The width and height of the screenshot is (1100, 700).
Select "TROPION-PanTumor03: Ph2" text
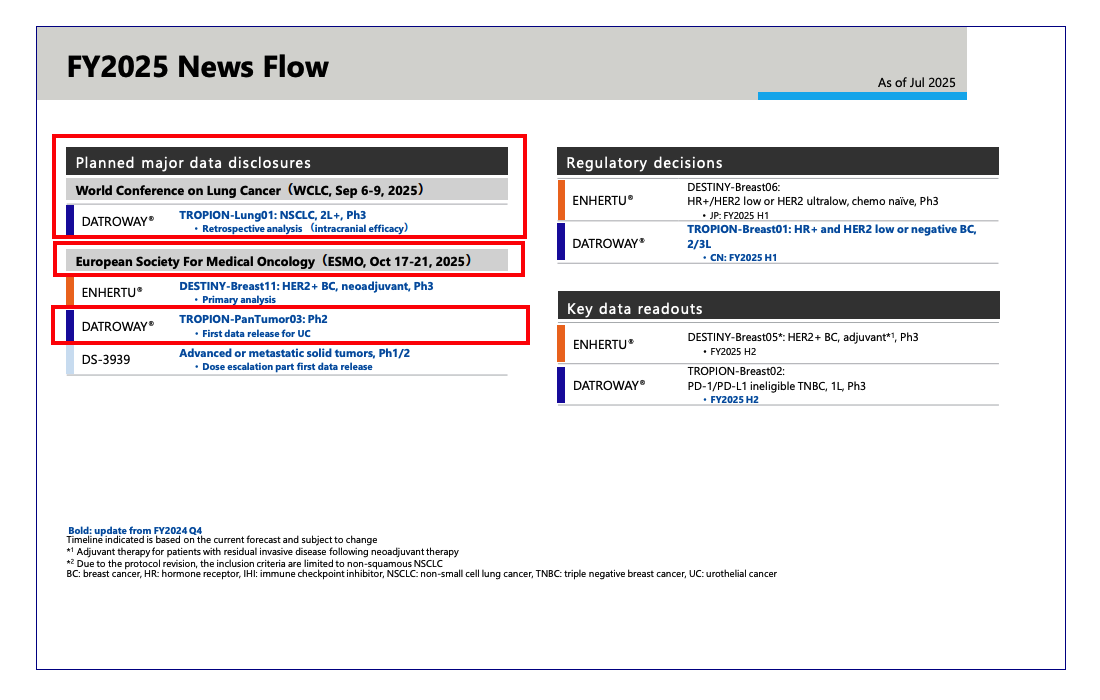coord(253,319)
